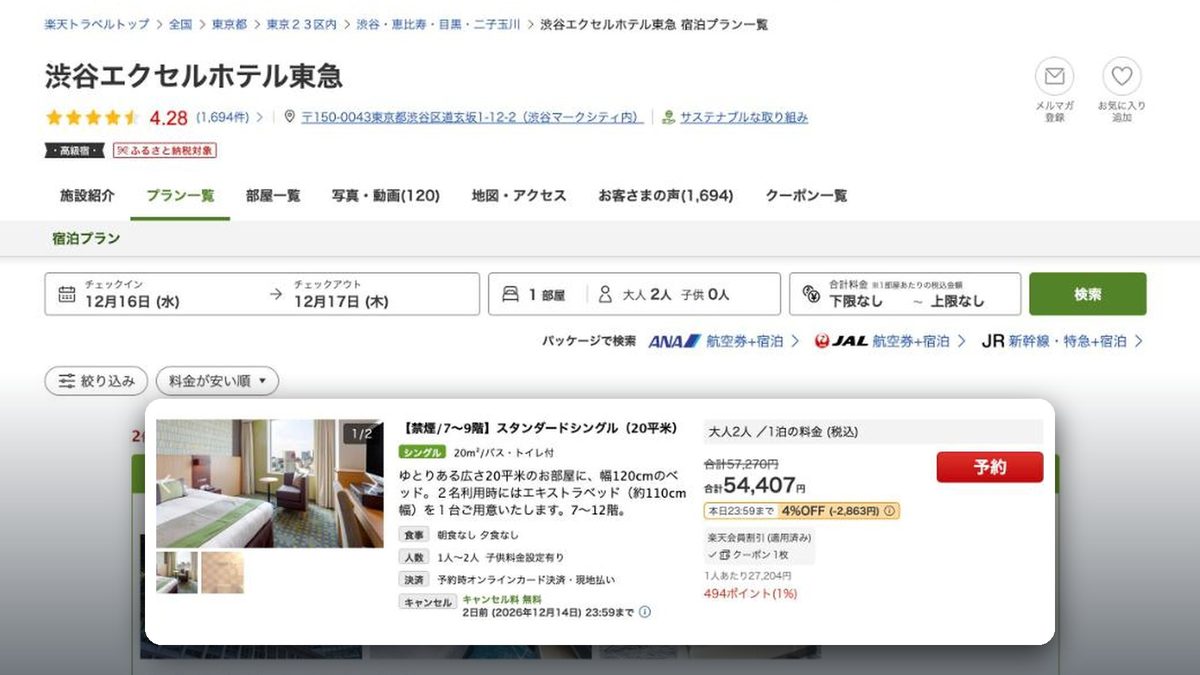Image resolution: width=1200 pixels, height=675 pixels.
Task: Click the calendar icon in check-in field
Action: point(66,294)
